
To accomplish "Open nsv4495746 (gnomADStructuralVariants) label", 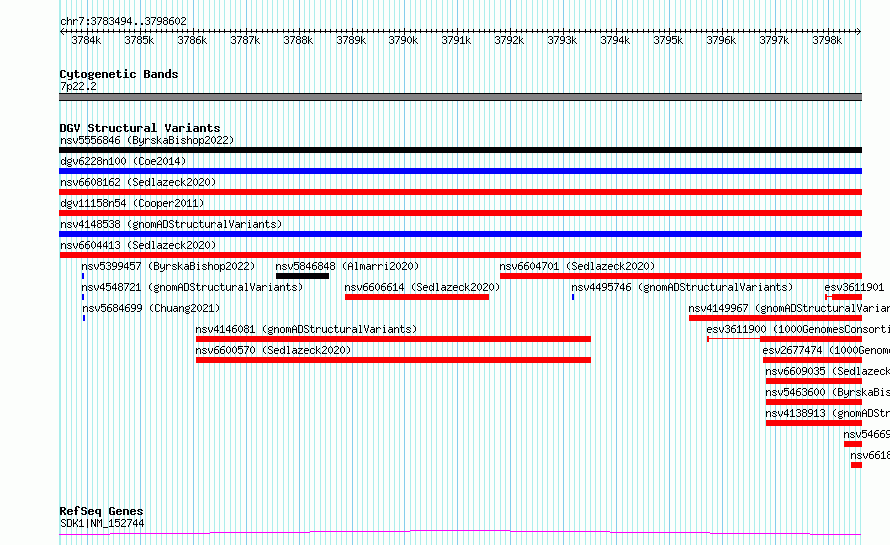I will click(682, 287).
